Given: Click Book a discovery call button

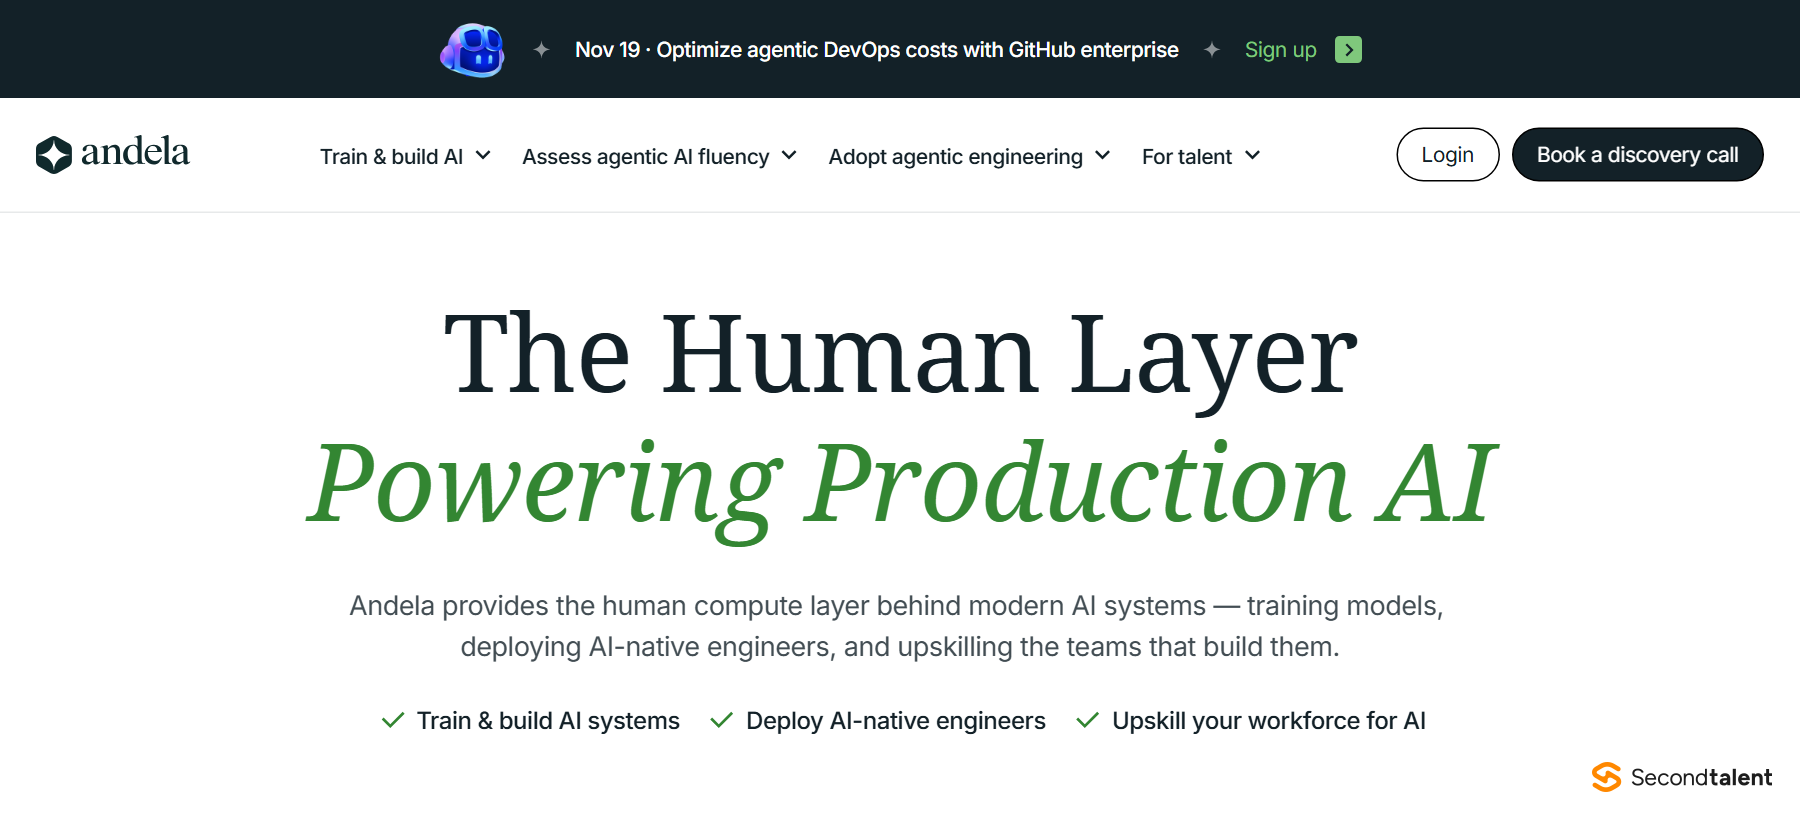Looking at the screenshot, I should pos(1637,155).
